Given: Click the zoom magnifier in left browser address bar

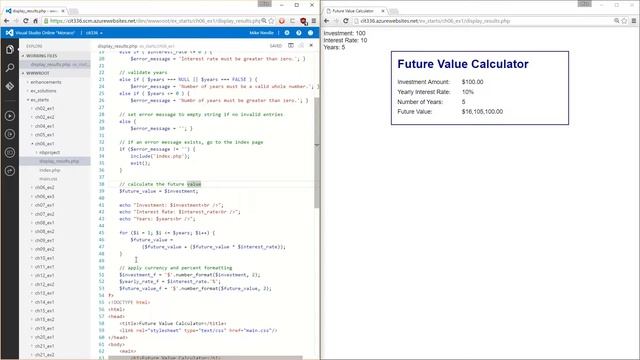Looking at the screenshot, I should click(264, 21).
